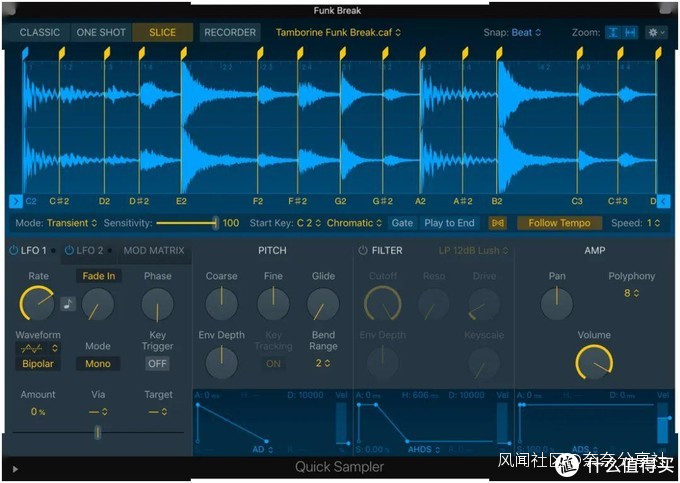Viewport: 680px width, 483px height.
Task: Click the Recorder button
Action: (230, 32)
